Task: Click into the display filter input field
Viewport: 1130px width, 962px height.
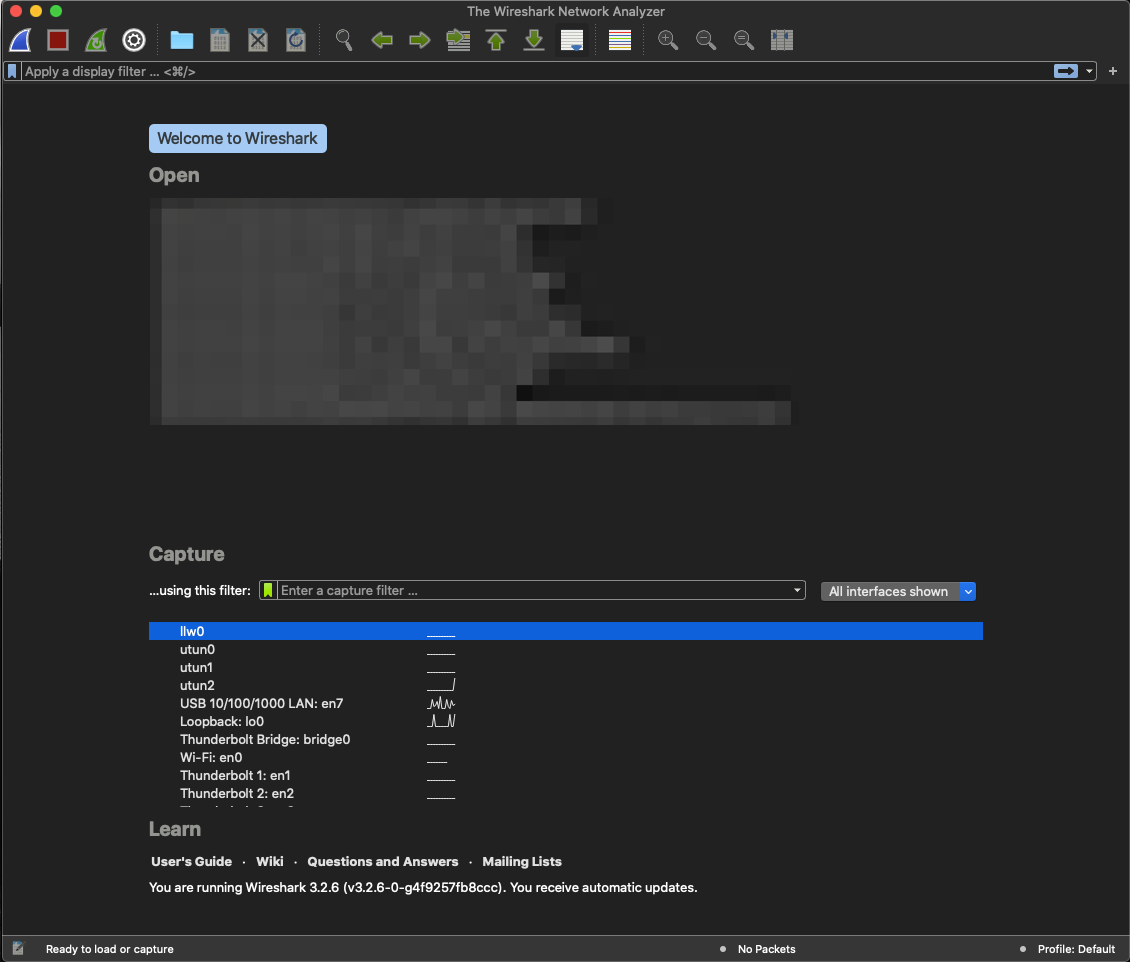Action: click(x=533, y=71)
